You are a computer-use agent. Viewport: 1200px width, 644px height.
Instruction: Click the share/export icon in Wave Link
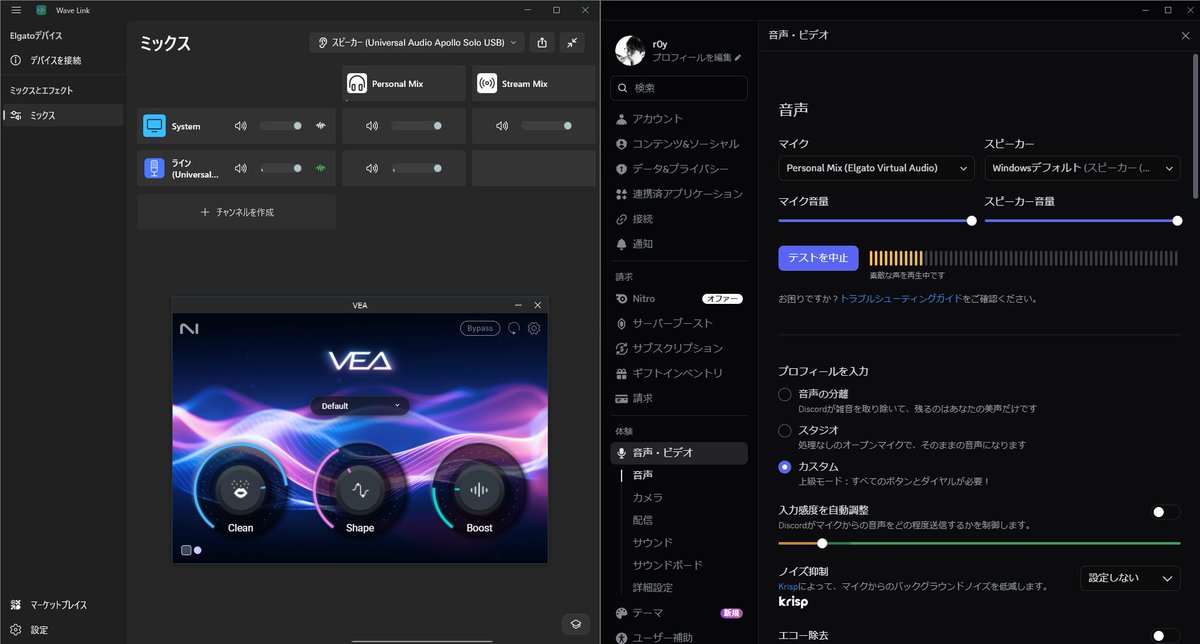coord(542,42)
